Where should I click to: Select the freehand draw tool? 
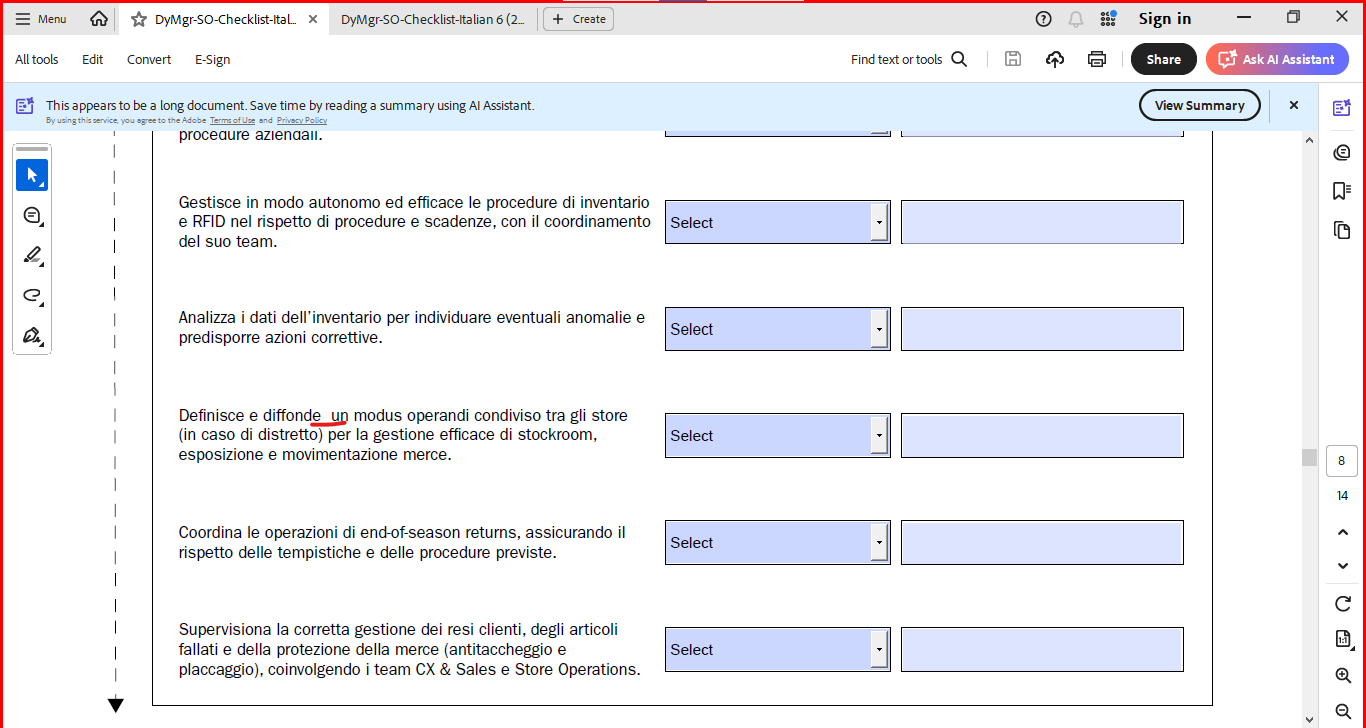32,296
